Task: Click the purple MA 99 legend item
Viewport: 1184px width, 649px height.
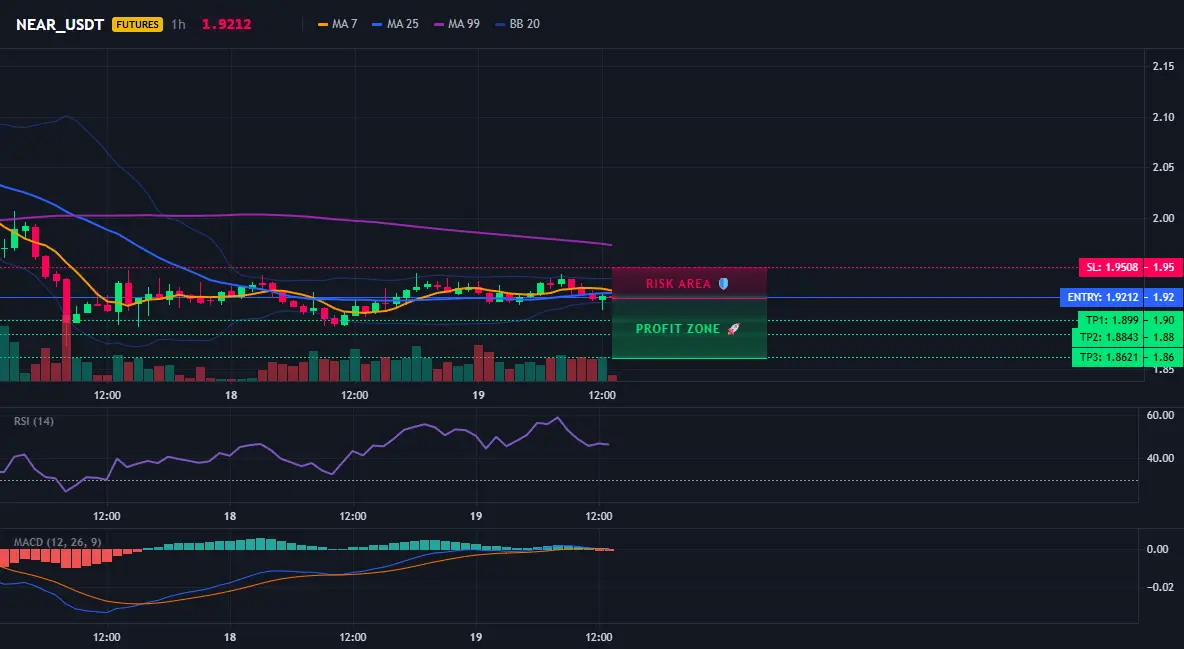Action: click(457, 24)
